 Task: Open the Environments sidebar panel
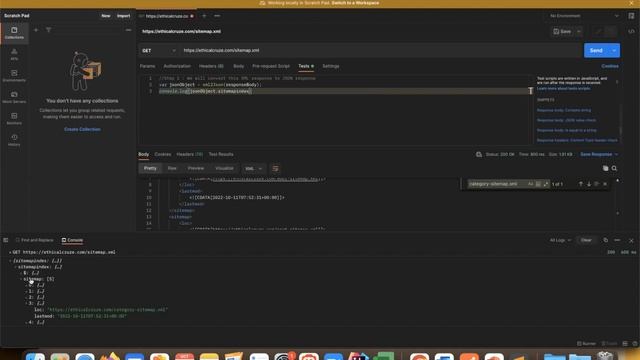coord(14,76)
